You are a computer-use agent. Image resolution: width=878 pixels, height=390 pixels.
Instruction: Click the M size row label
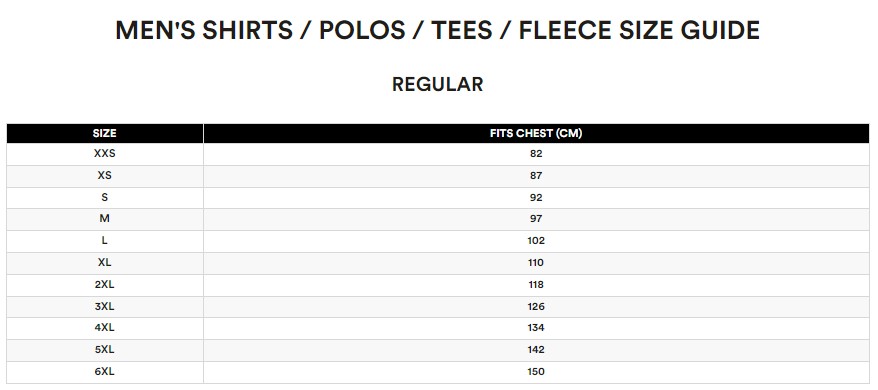(x=105, y=219)
